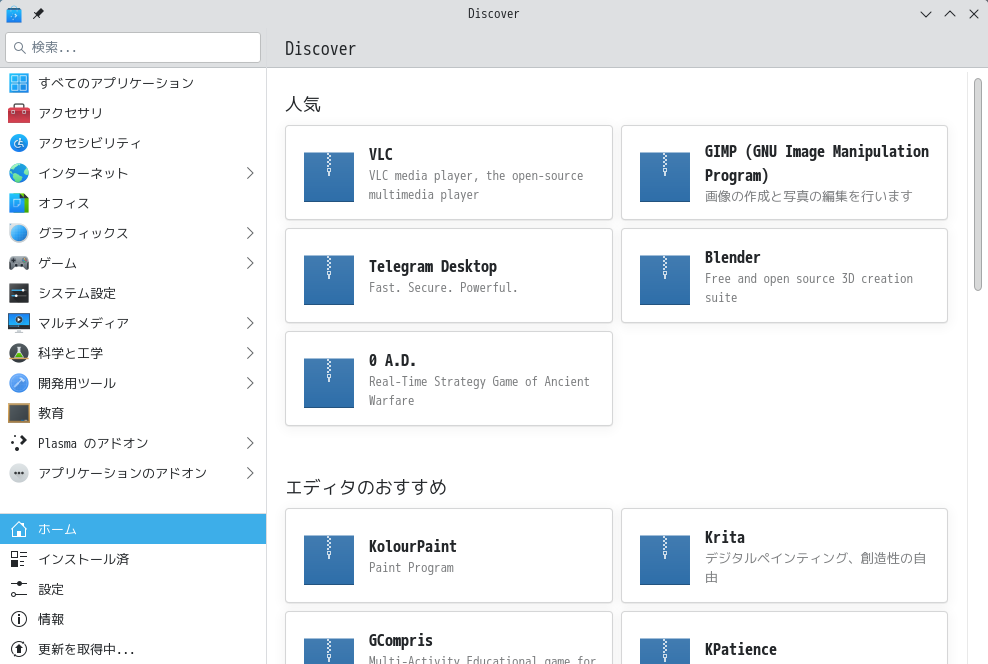Click the chalkboard 教育 icon

pos(19,413)
